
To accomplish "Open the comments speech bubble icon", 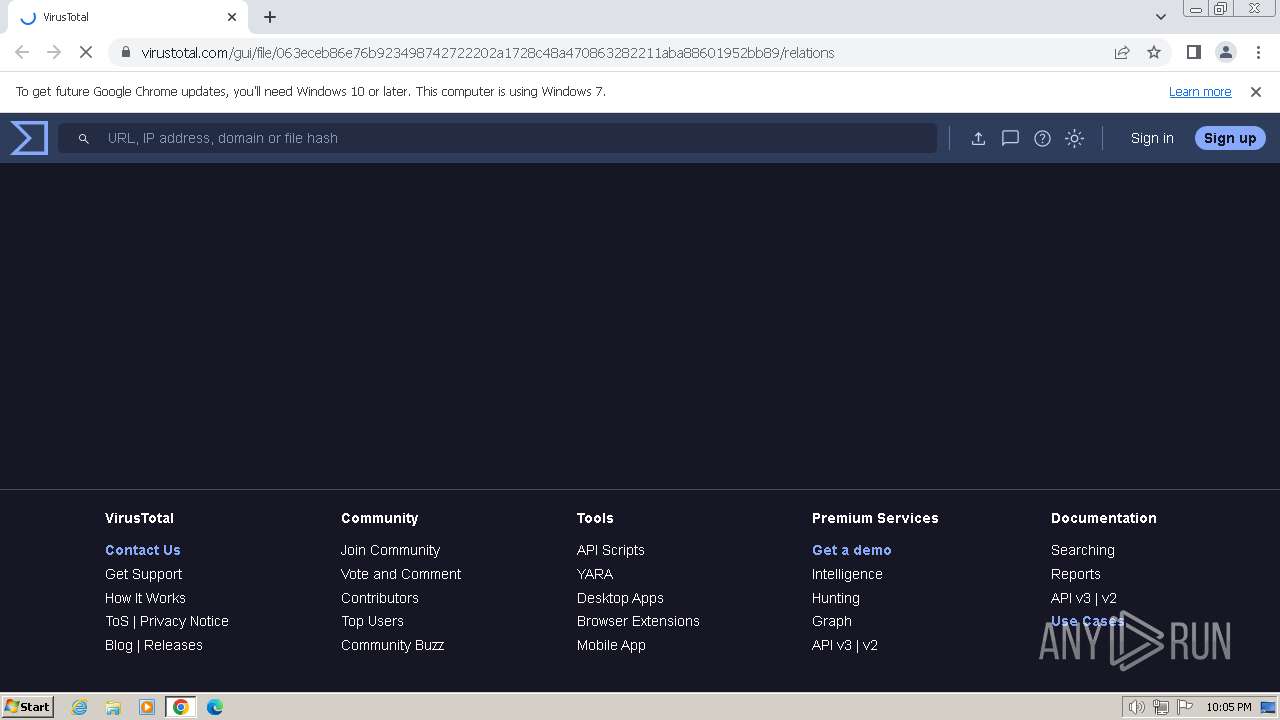I will tap(1010, 138).
